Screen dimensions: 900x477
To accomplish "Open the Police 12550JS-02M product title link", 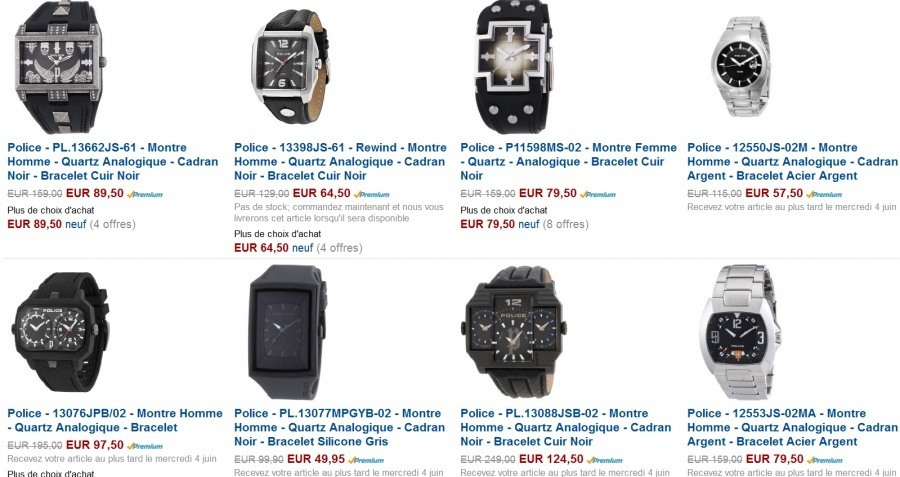I will (792, 161).
